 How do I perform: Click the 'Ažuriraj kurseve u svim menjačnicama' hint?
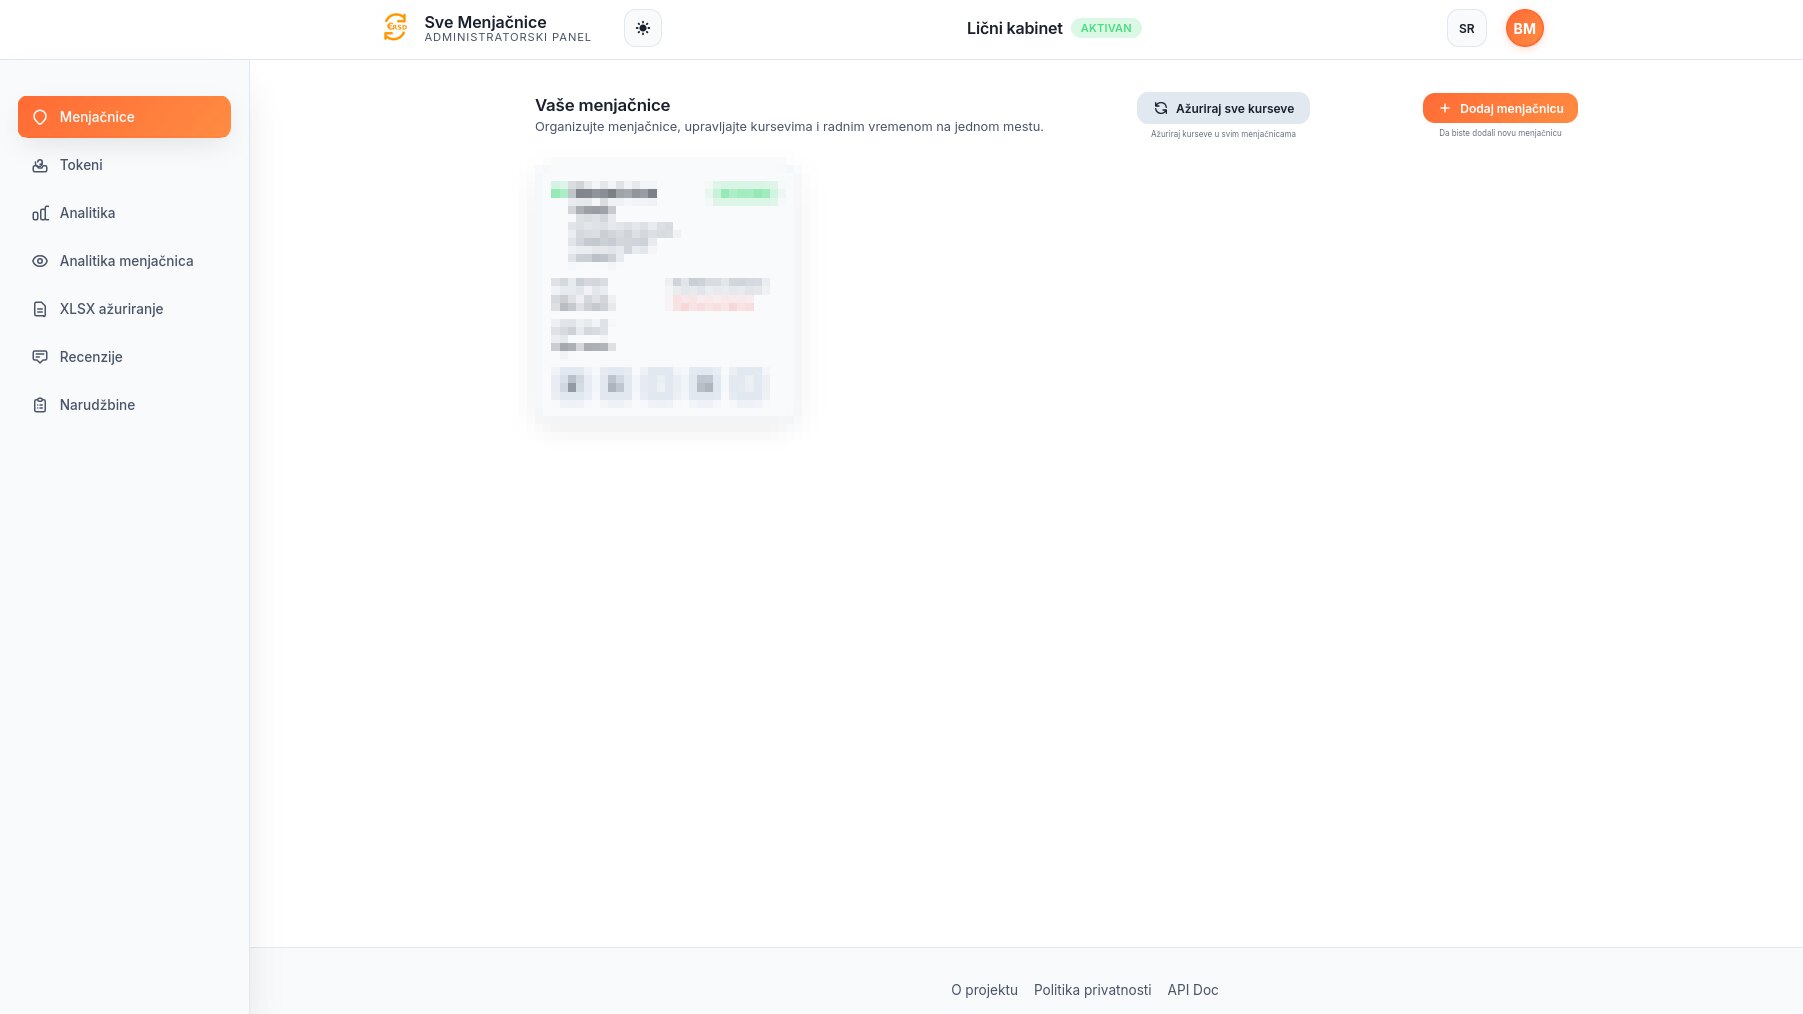[1223, 134]
